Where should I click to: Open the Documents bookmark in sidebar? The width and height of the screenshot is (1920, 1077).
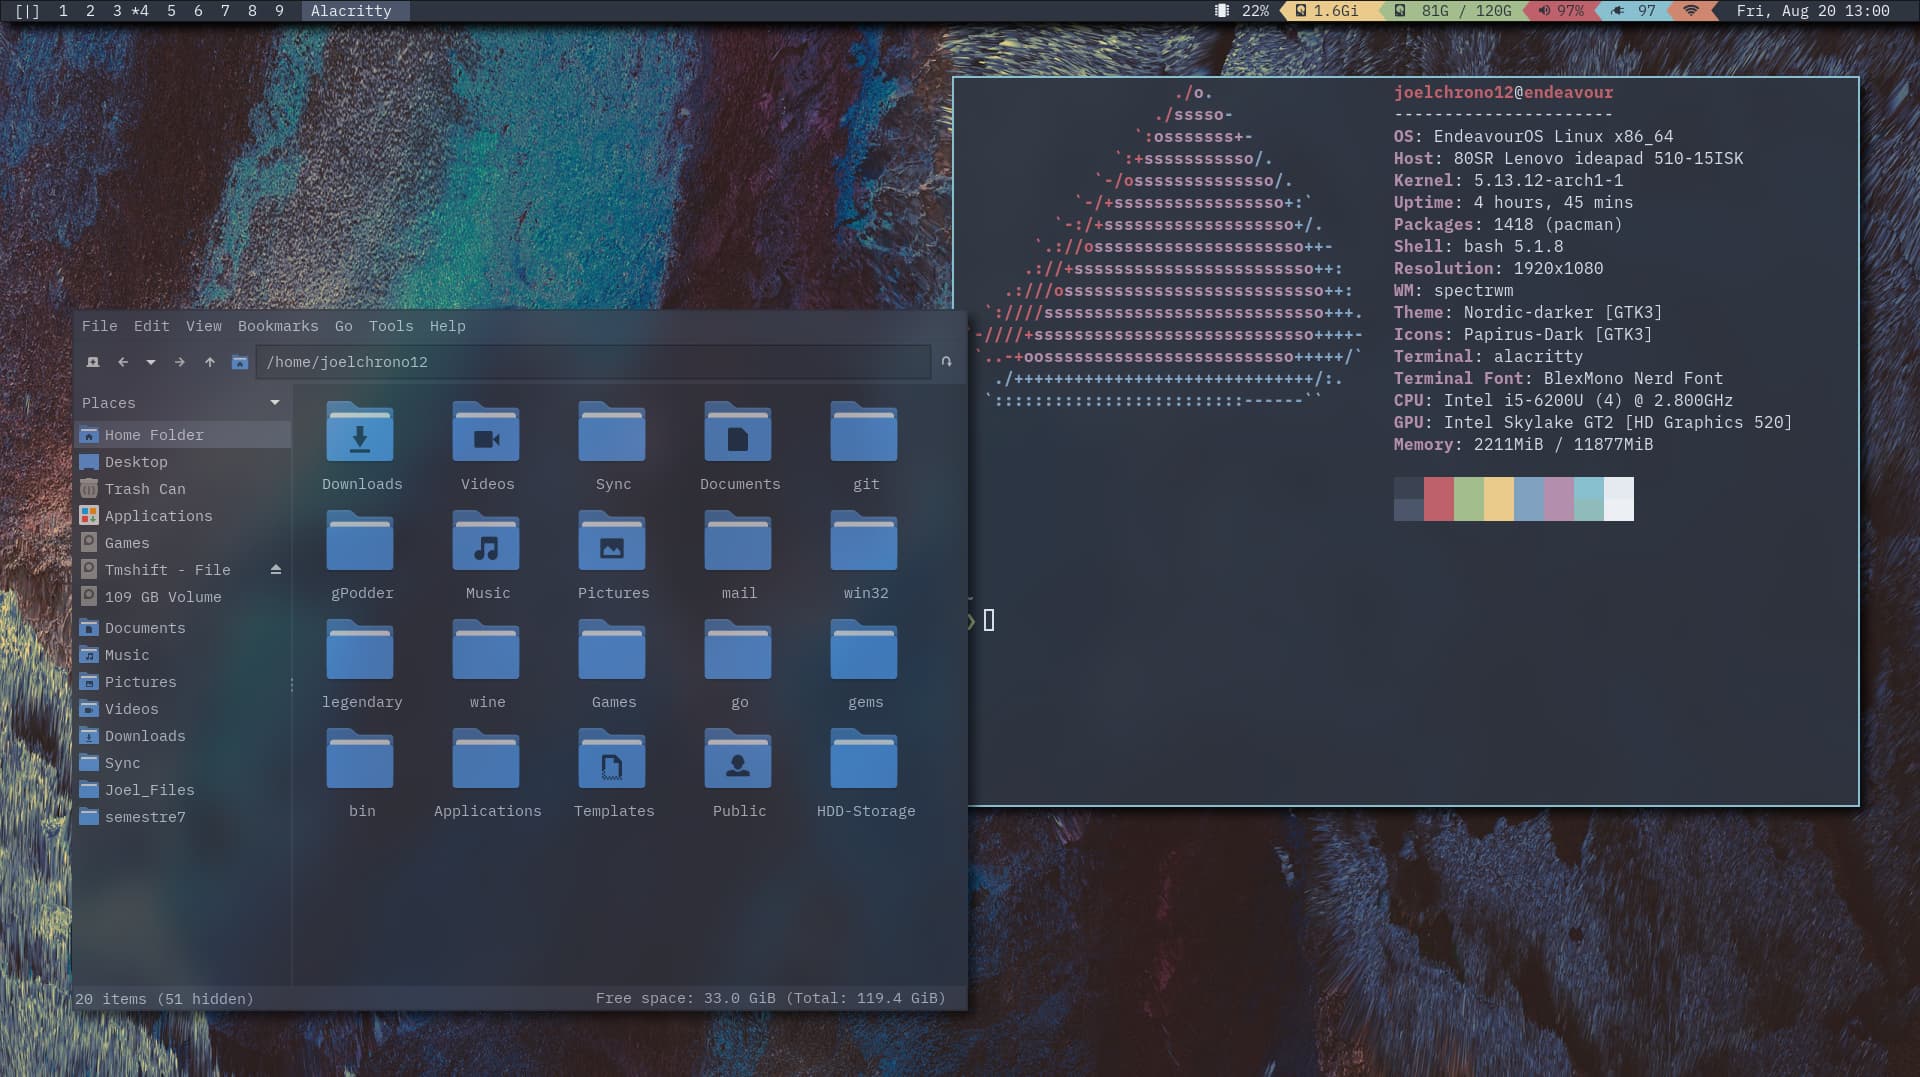tap(183, 628)
